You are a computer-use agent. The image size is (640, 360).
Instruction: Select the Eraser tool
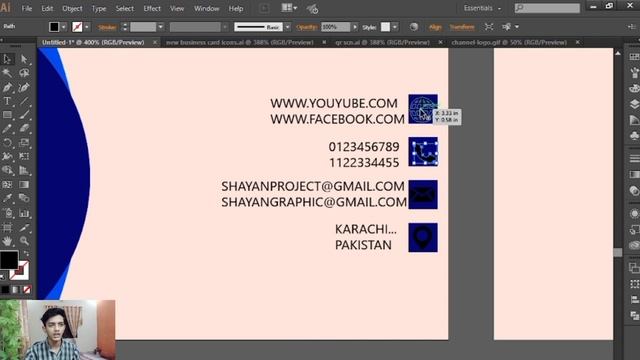pyautogui.click(x=24, y=129)
